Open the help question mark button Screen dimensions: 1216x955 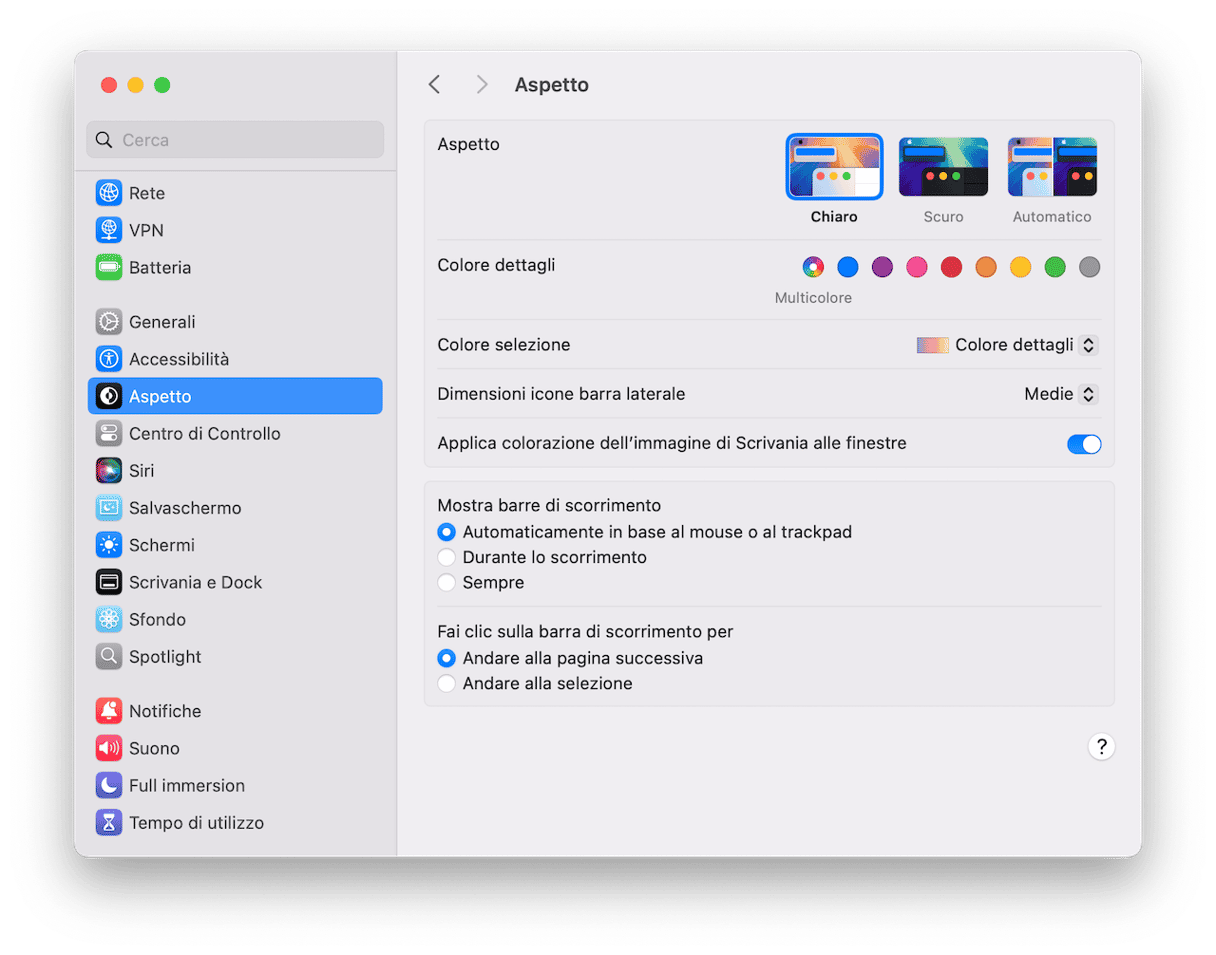(1101, 747)
